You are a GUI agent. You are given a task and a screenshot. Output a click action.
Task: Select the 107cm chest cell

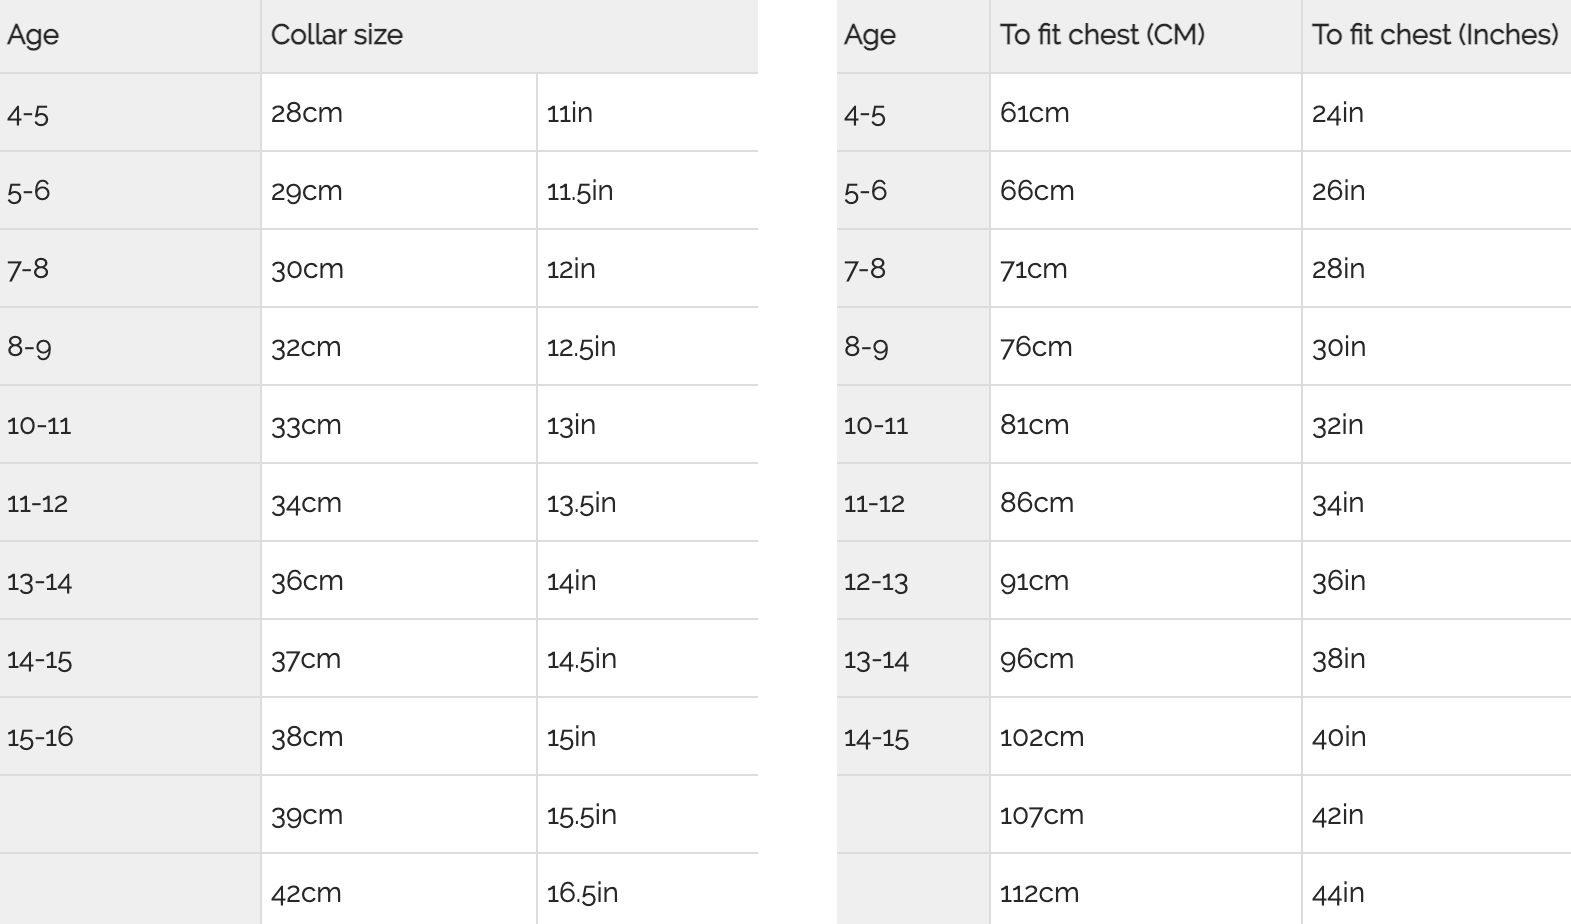[1042, 815]
